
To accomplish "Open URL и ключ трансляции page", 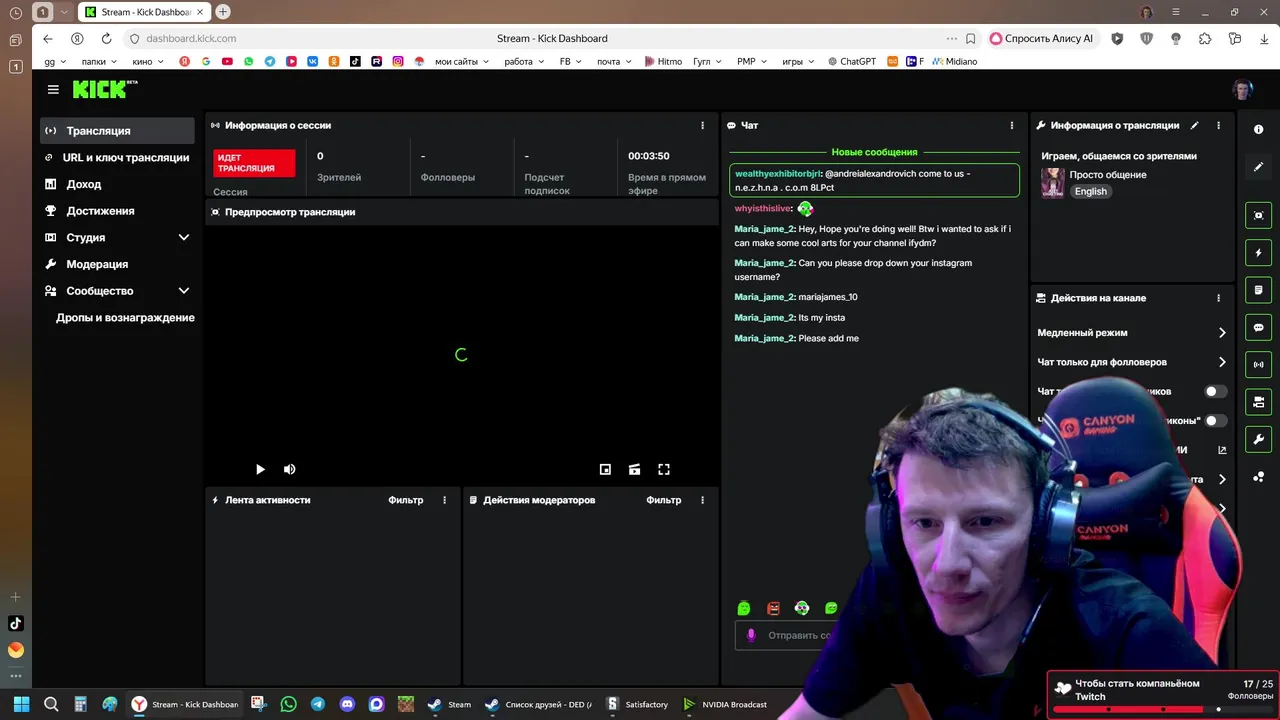I will click(117, 158).
